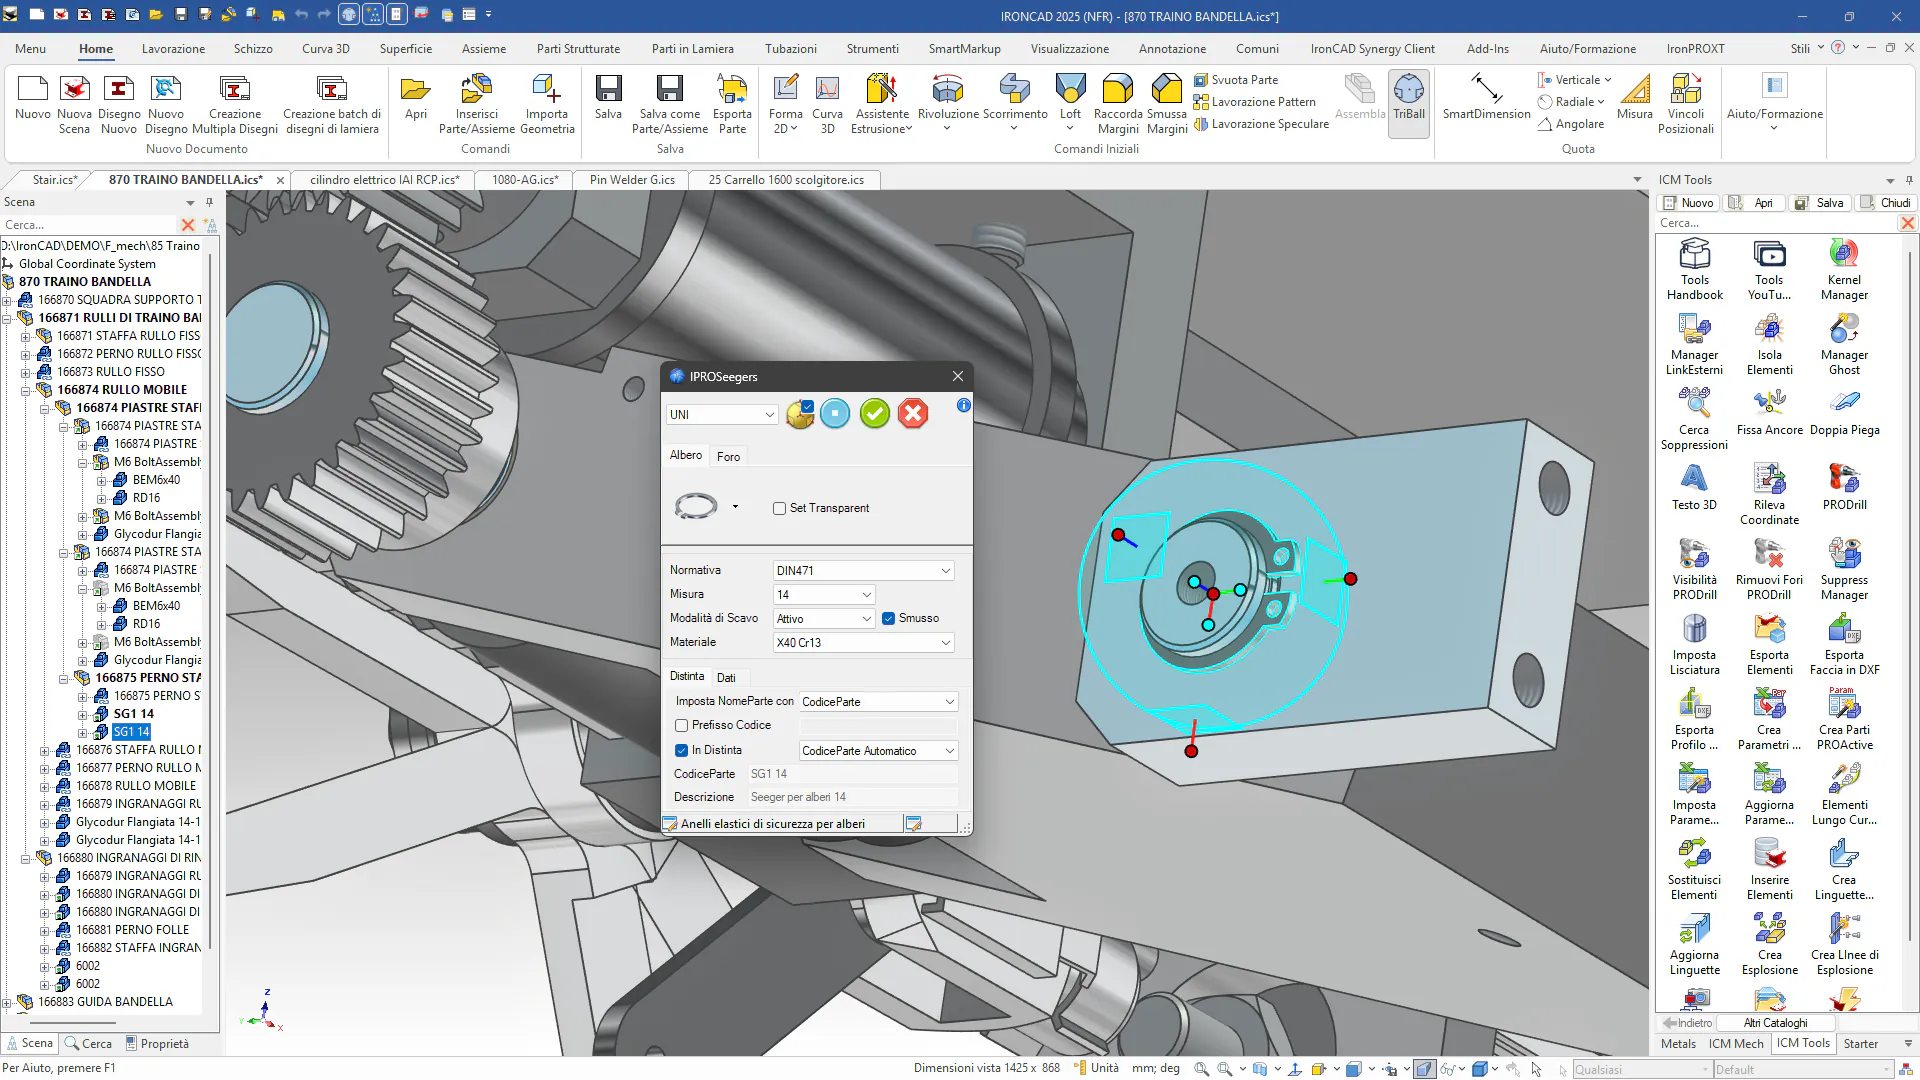Click the Salva button in ICM Tools
The image size is (1920, 1080).
coord(1820,202)
